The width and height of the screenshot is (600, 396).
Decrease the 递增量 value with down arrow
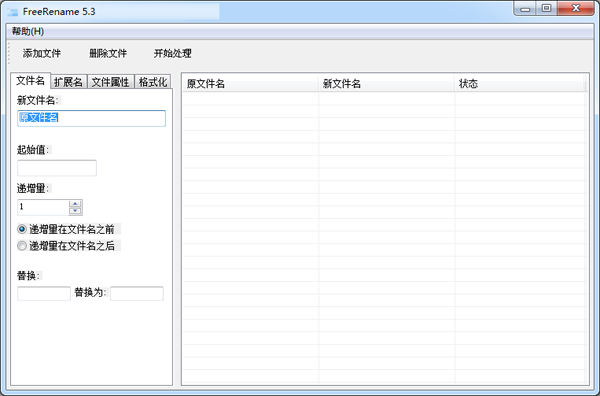pyautogui.click(x=75, y=211)
